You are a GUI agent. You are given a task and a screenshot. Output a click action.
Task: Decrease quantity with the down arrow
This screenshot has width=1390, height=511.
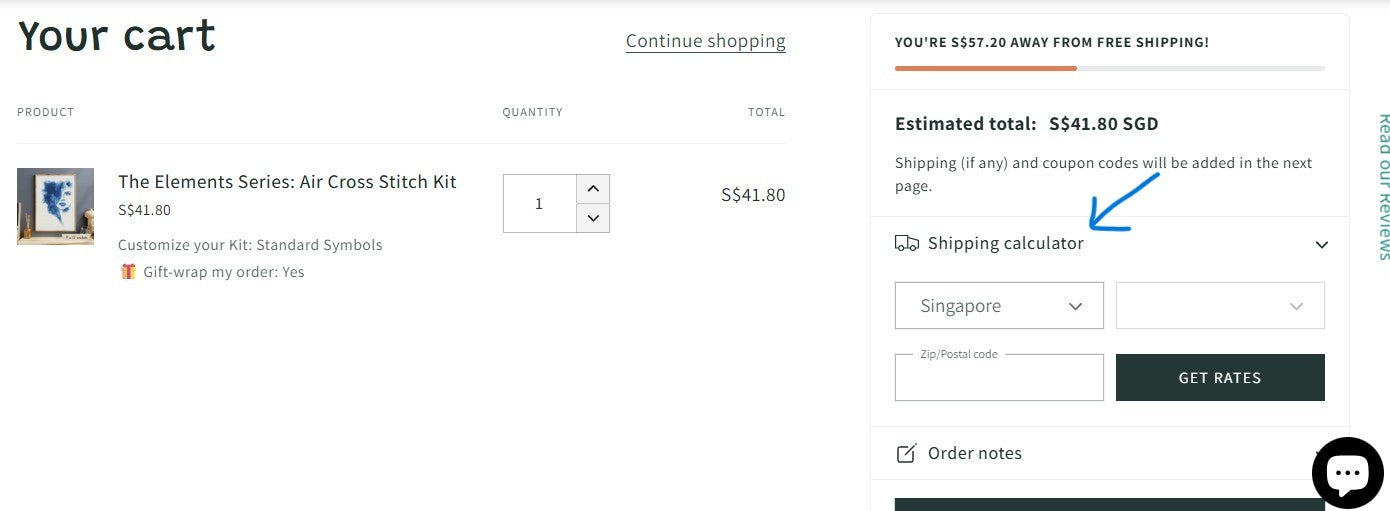tap(593, 217)
